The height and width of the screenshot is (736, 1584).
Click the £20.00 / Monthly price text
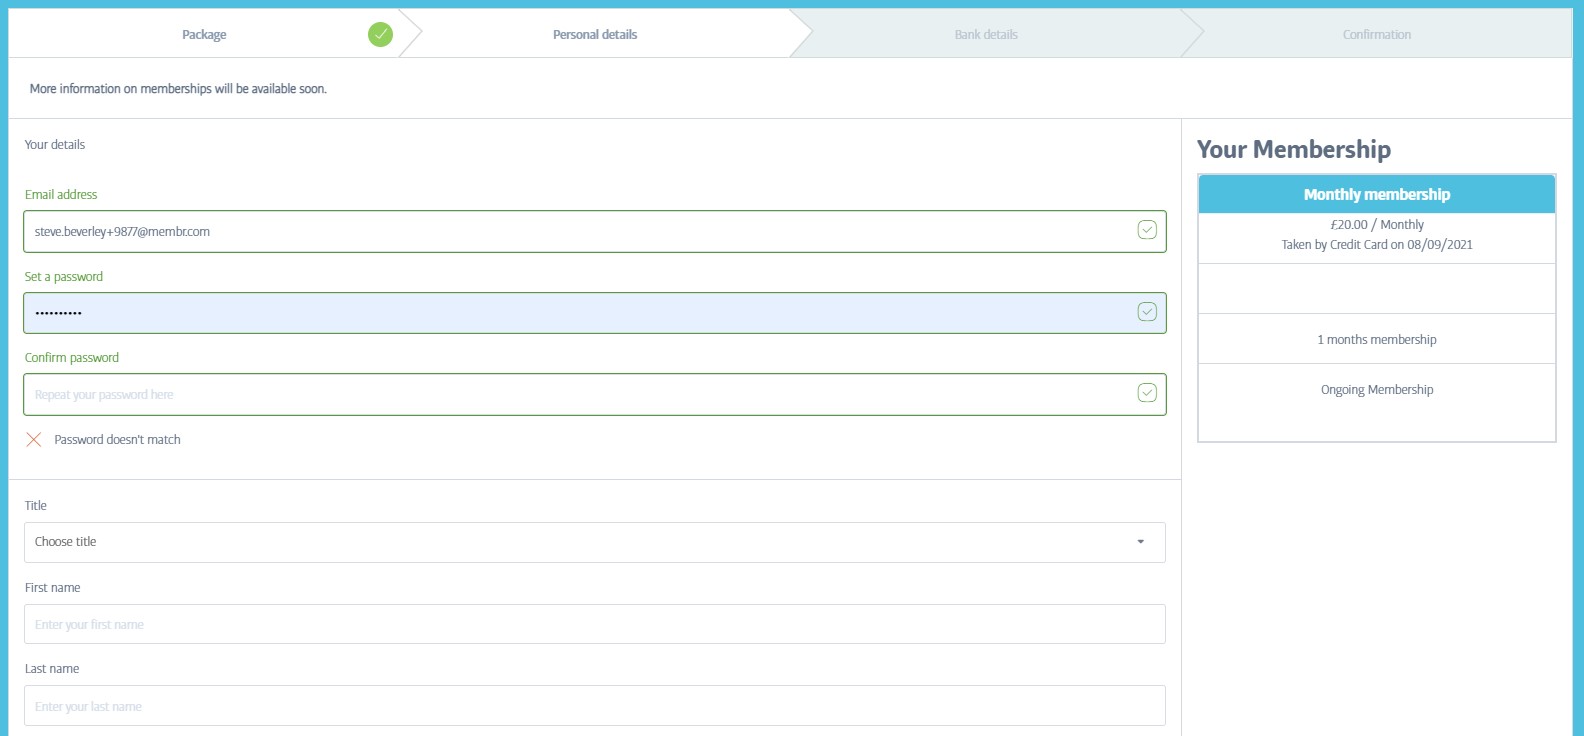coord(1377,225)
